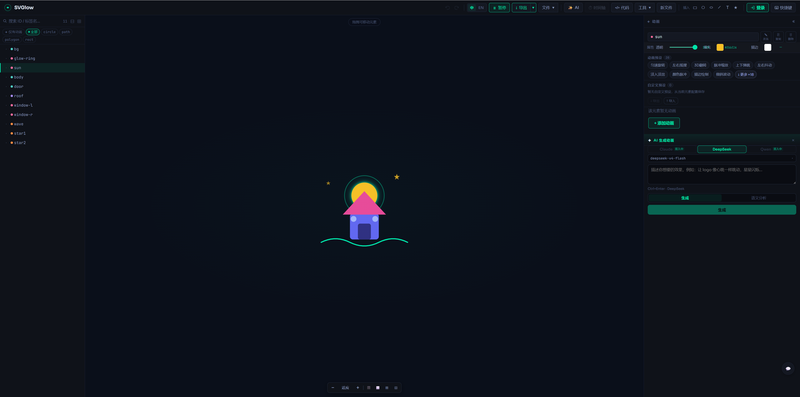This screenshot has height=397, width=800.
Task: Select the 'wave' layer
Action: click(x=42, y=124)
